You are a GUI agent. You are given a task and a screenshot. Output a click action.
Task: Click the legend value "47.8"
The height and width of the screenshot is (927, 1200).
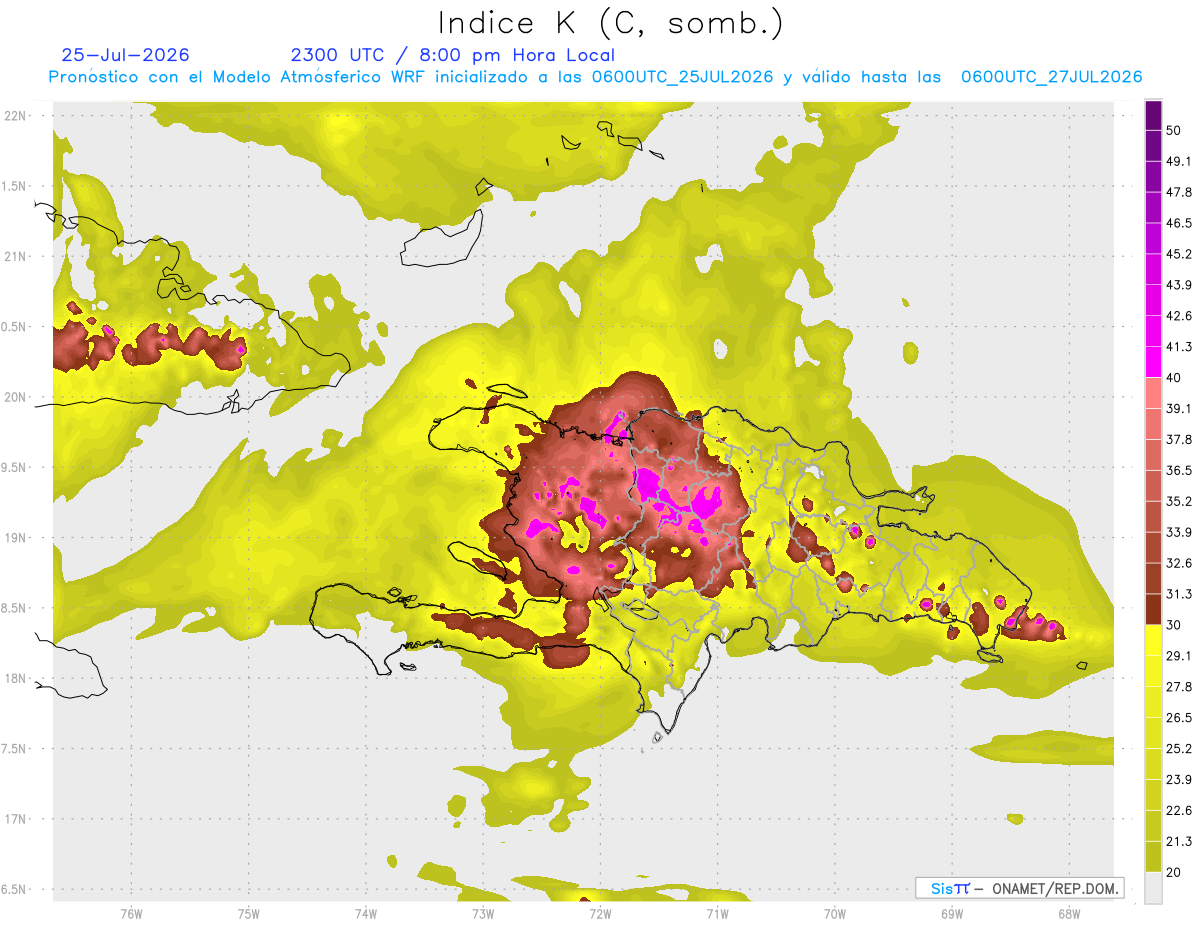[x=1179, y=192]
